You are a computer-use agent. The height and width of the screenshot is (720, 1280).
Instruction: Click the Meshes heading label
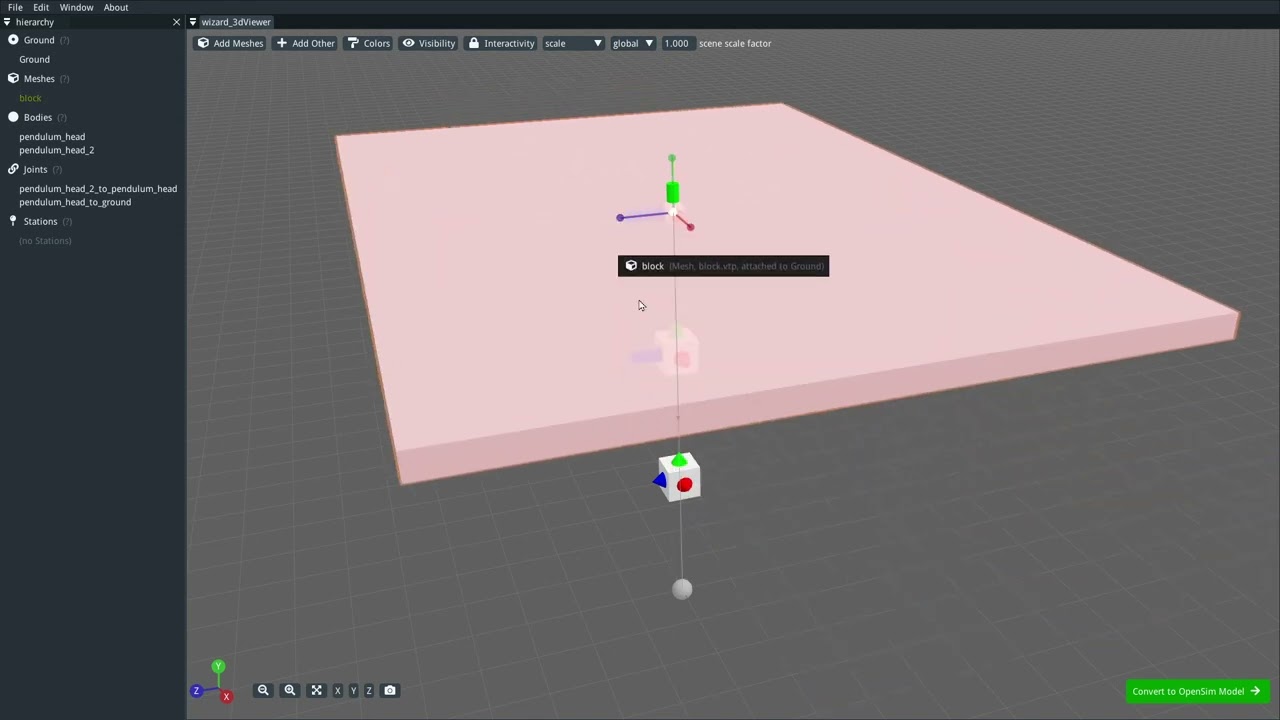[x=39, y=79]
